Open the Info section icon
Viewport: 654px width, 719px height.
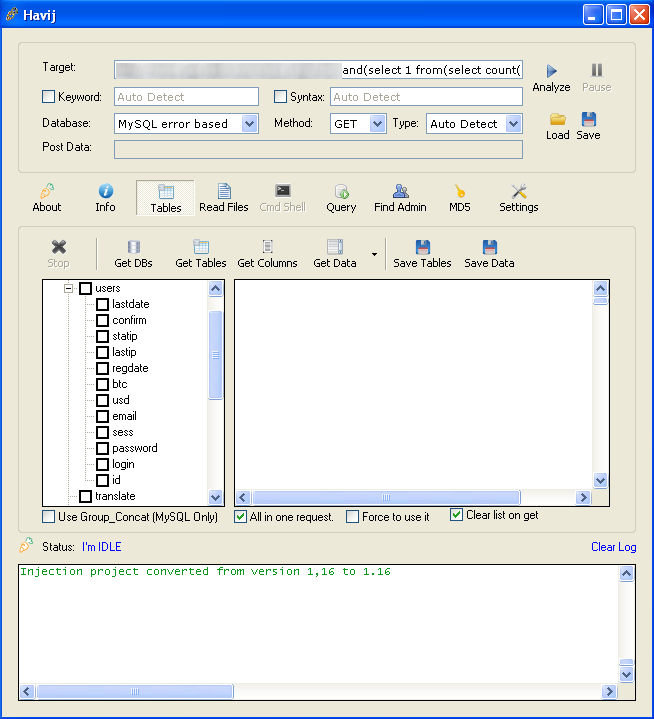click(x=105, y=191)
